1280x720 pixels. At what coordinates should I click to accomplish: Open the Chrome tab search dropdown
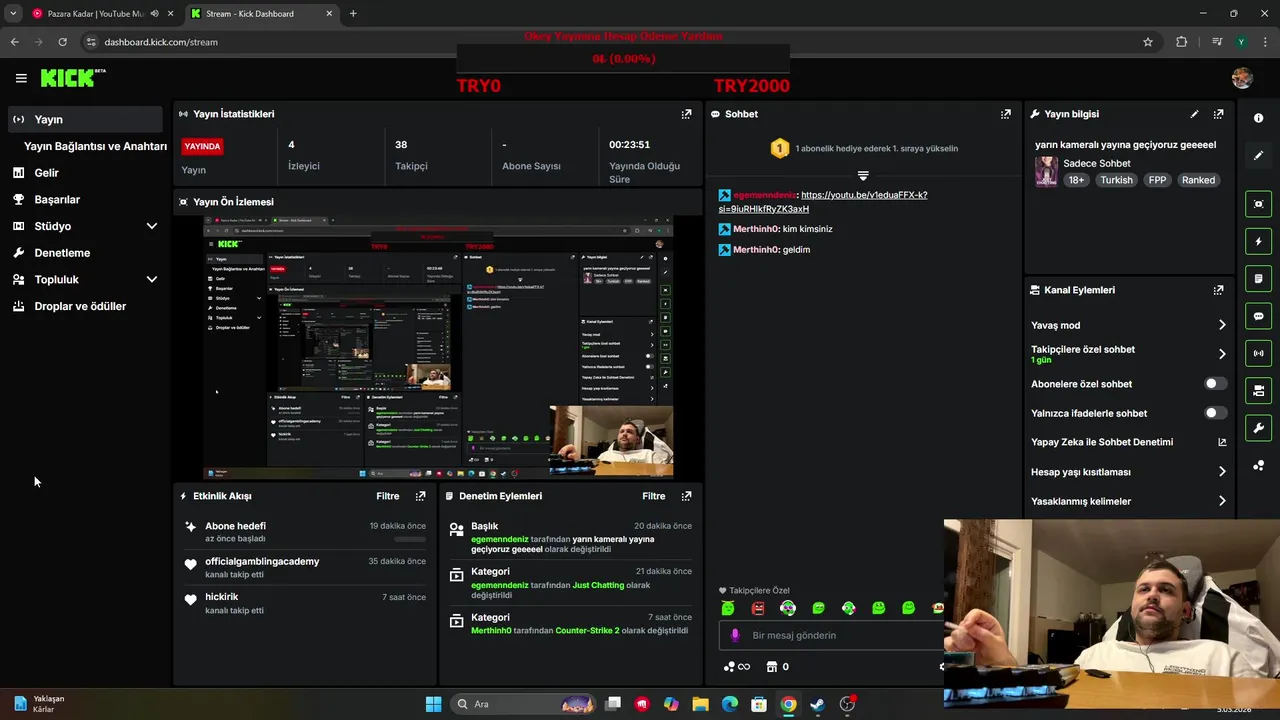13,14
